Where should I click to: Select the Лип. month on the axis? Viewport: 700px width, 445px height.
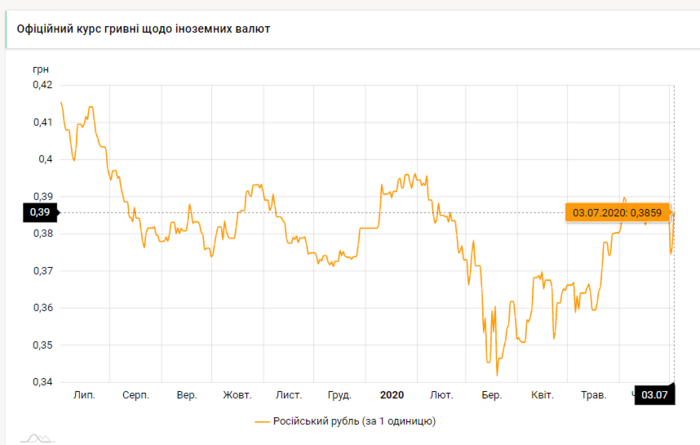point(85,396)
